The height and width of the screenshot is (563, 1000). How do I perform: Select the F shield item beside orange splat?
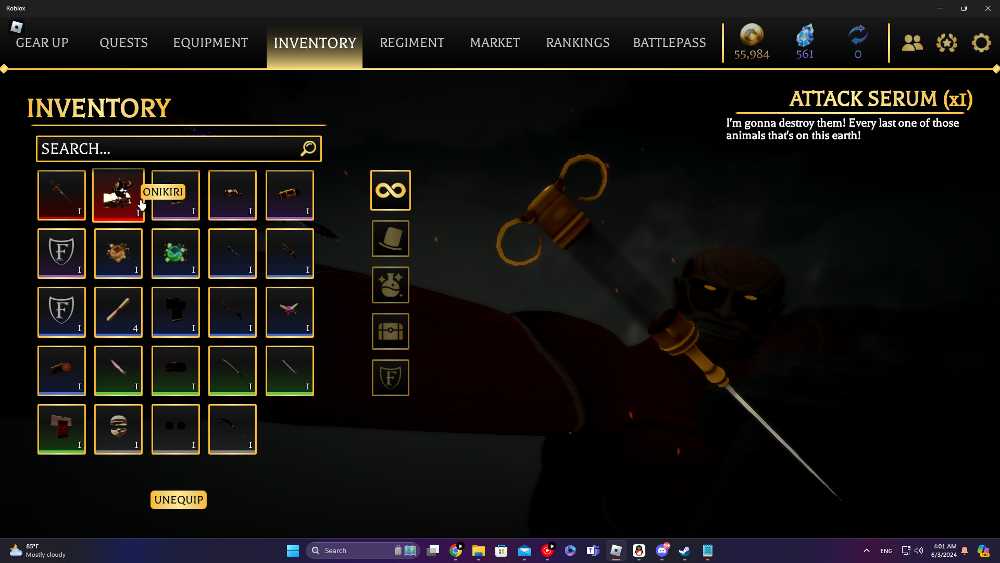[x=61, y=254]
